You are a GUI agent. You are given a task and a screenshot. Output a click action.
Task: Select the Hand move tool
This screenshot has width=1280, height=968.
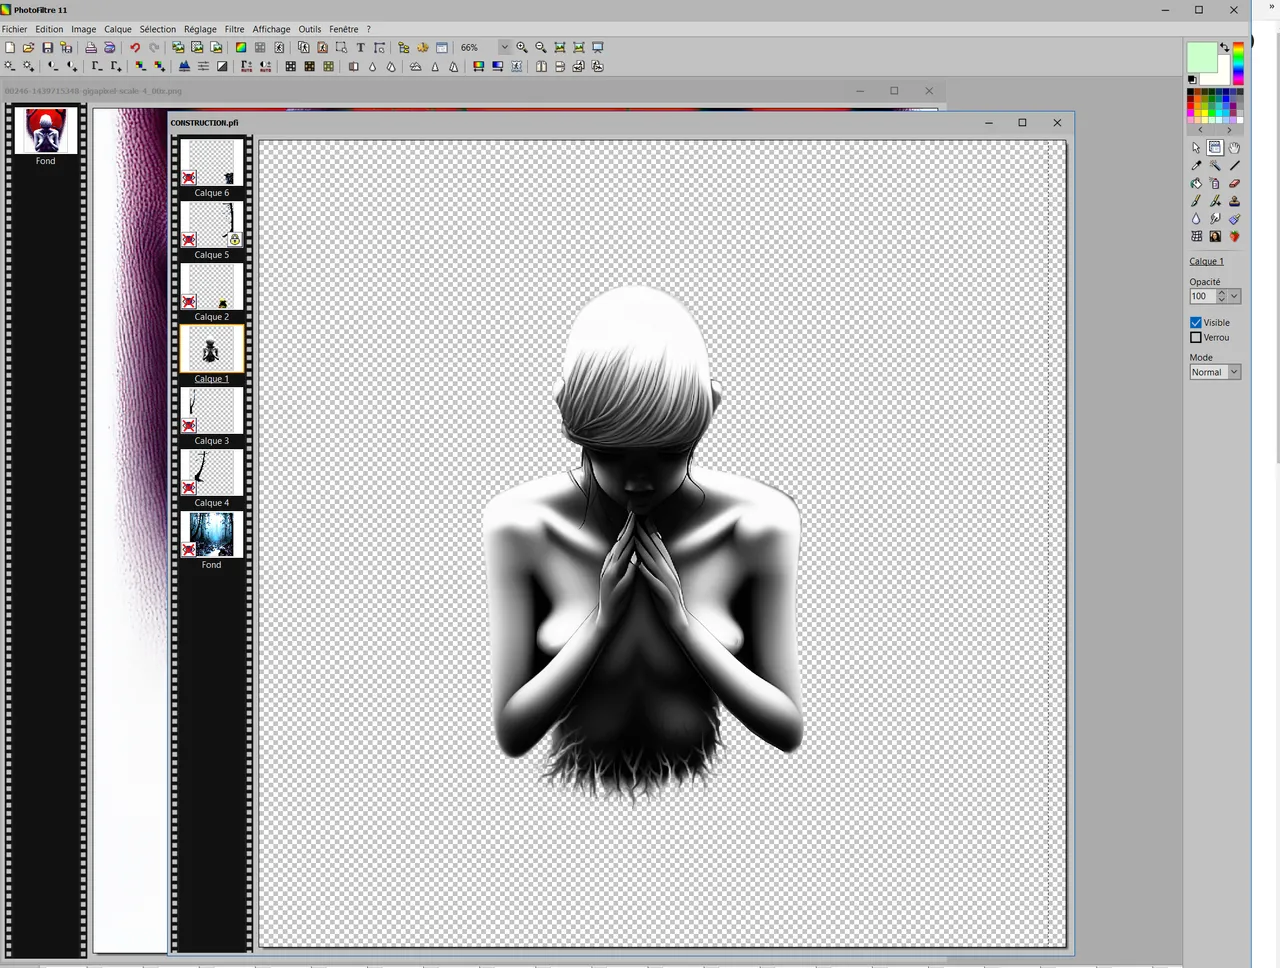(x=1234, y=148)
